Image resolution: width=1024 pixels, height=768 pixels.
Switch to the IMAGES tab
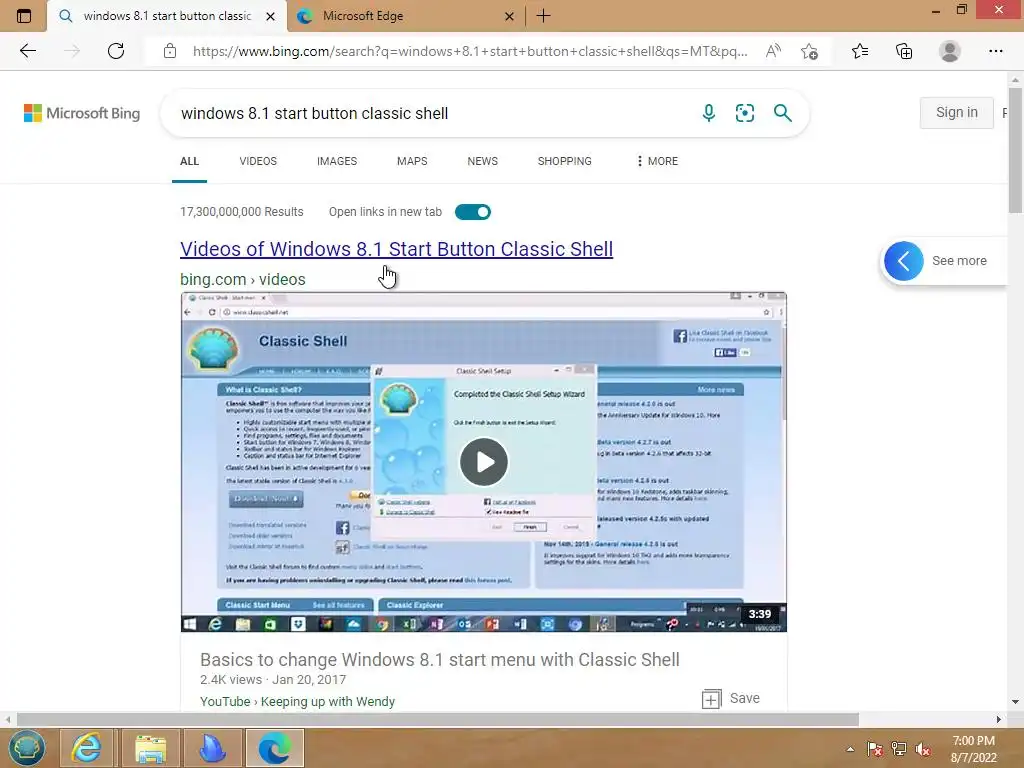(x=337, y=161)
